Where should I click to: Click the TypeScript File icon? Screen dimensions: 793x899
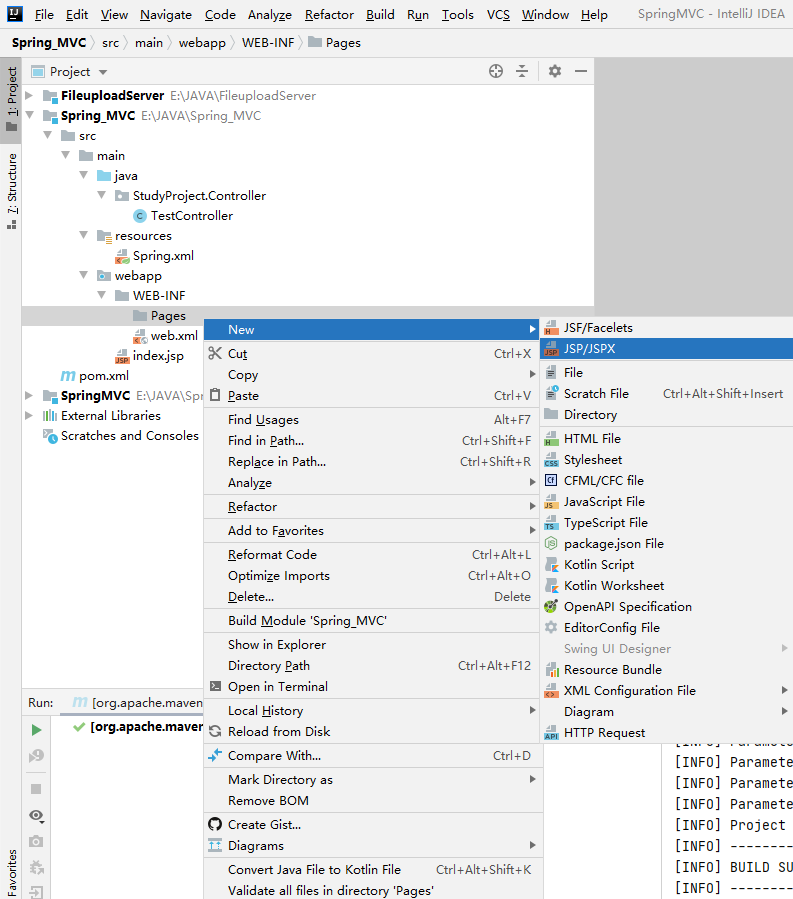[x=551, y=523]
